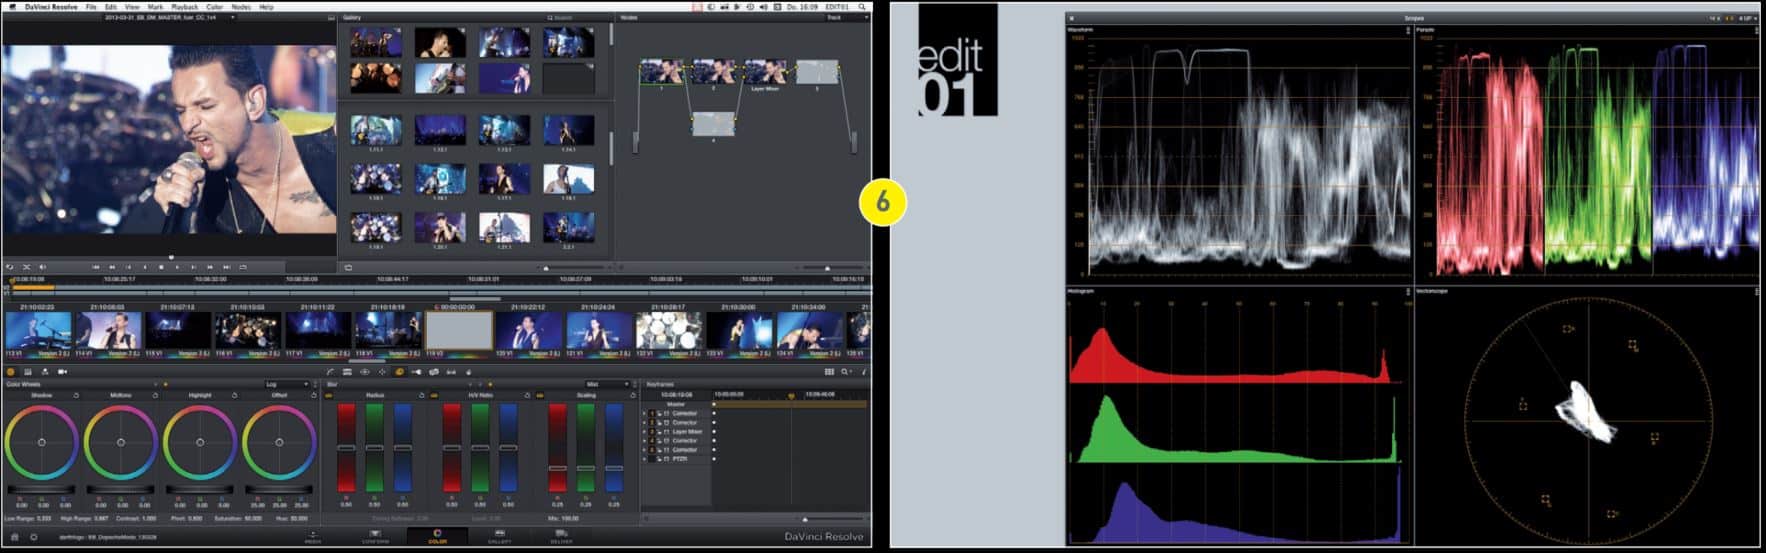The height and width of the screenshot is (553, 1766).
Task: Reset the H/V Ratio sliders
Action: 527,395
